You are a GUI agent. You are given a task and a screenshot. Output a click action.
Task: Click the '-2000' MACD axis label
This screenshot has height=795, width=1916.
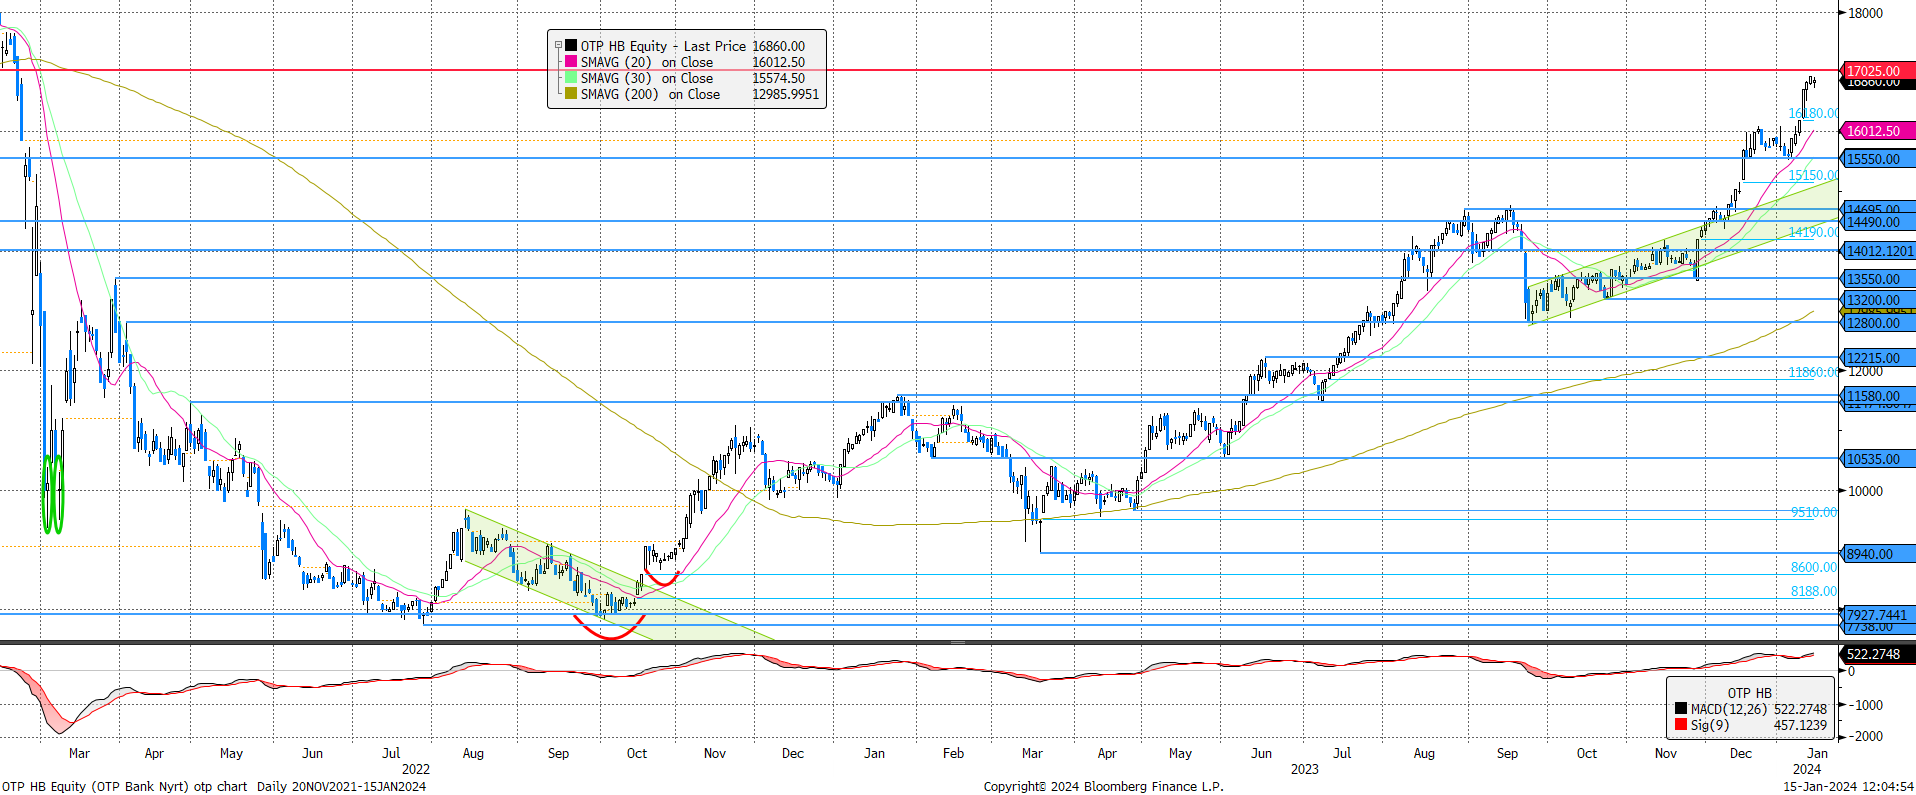click(1866, 736)
